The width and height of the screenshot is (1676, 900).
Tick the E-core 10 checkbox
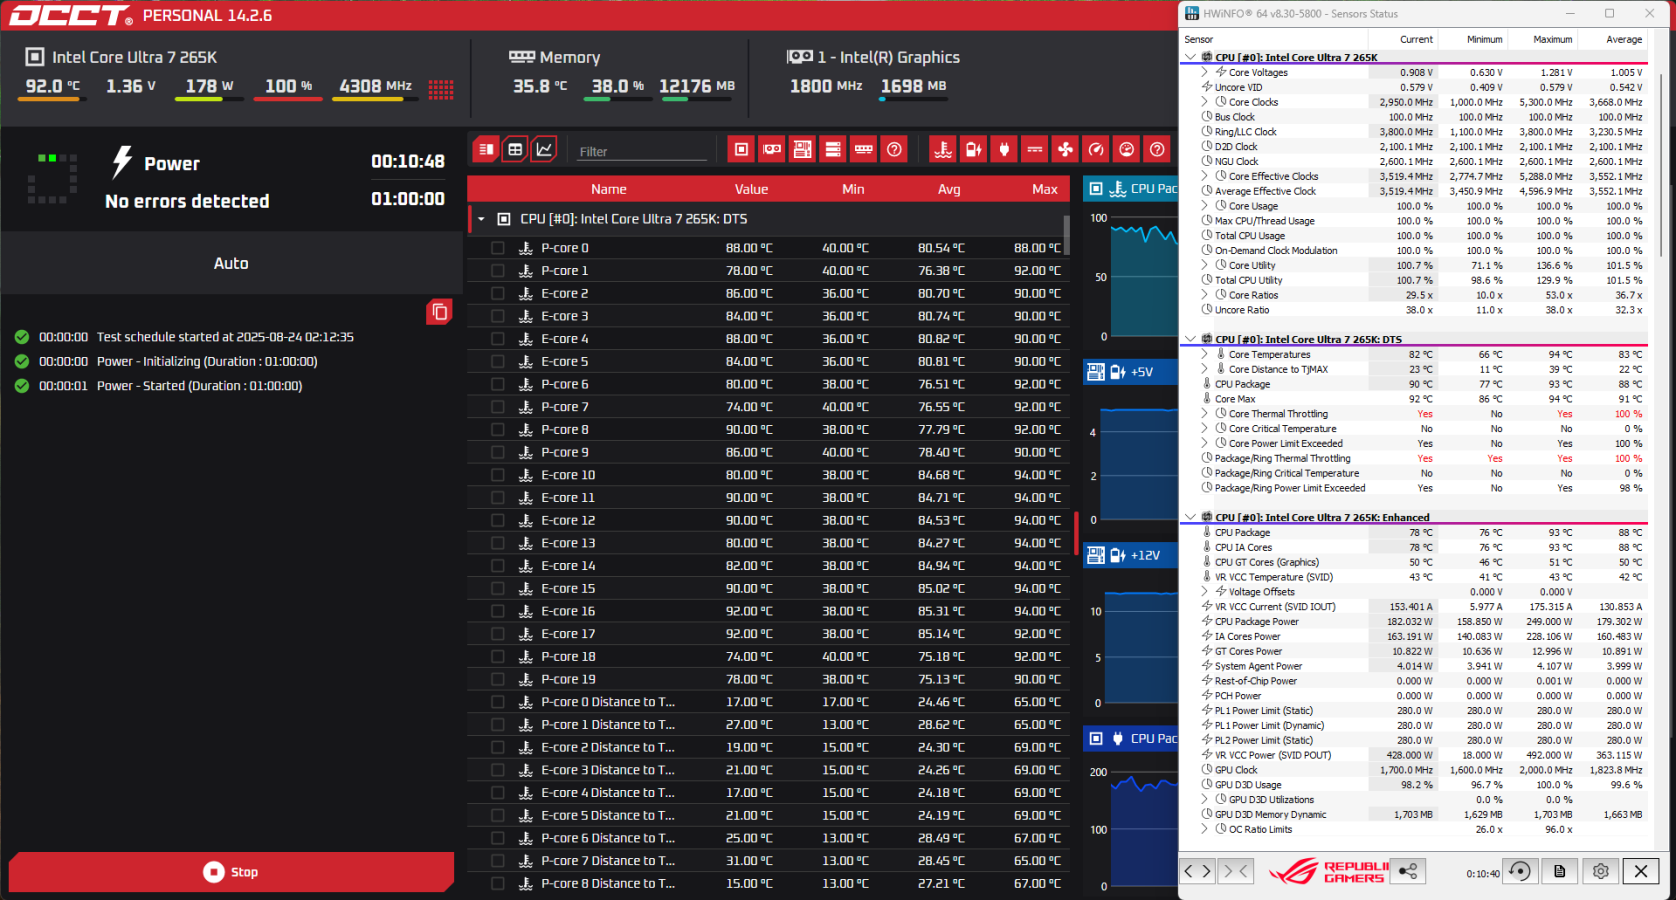point(498,475)
